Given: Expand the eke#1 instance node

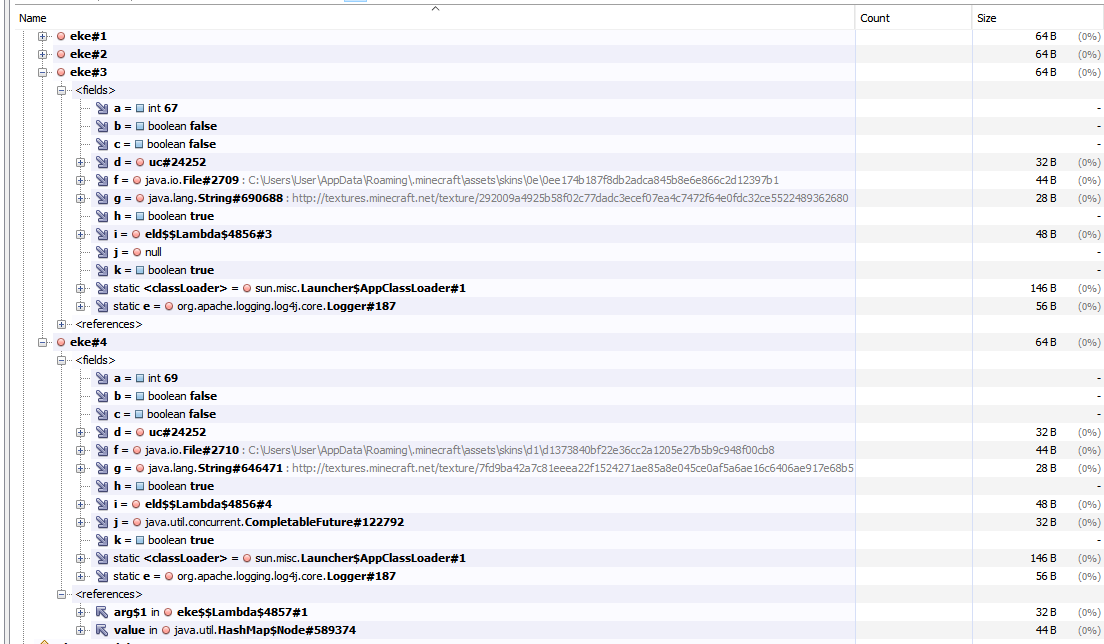Looking at the screenshot, I should click(43, 36).
